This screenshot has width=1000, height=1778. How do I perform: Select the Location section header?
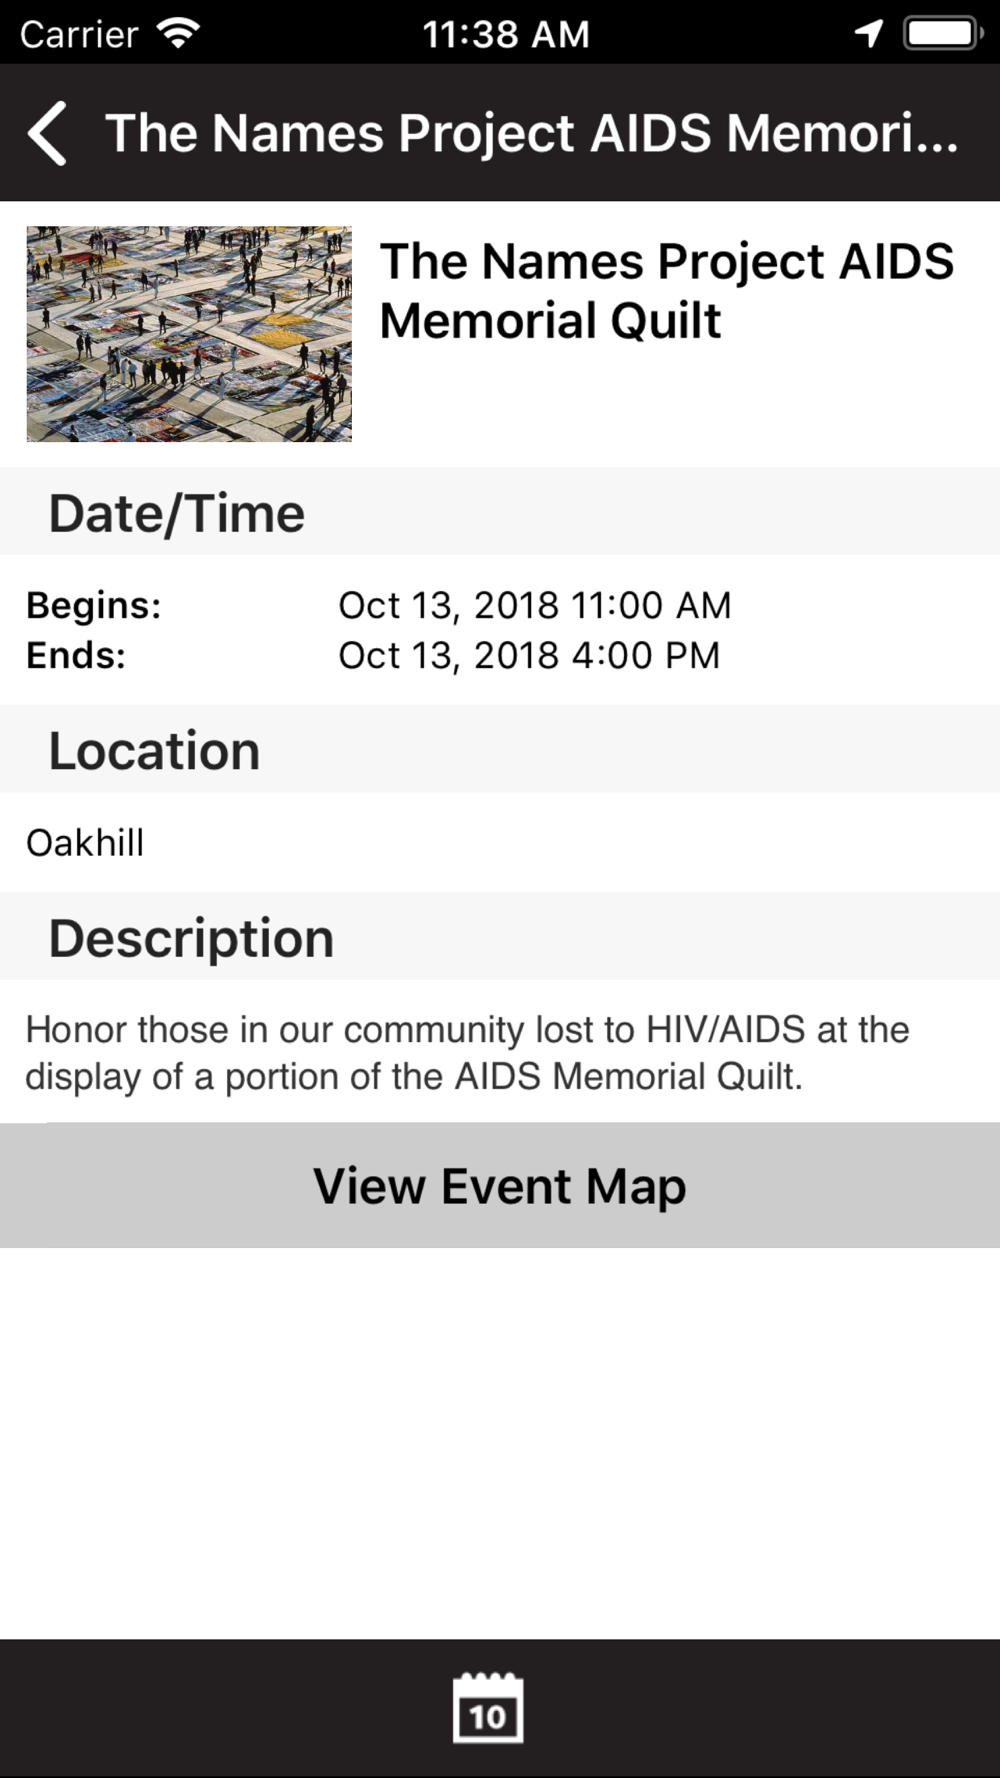[x=500, y=750]
